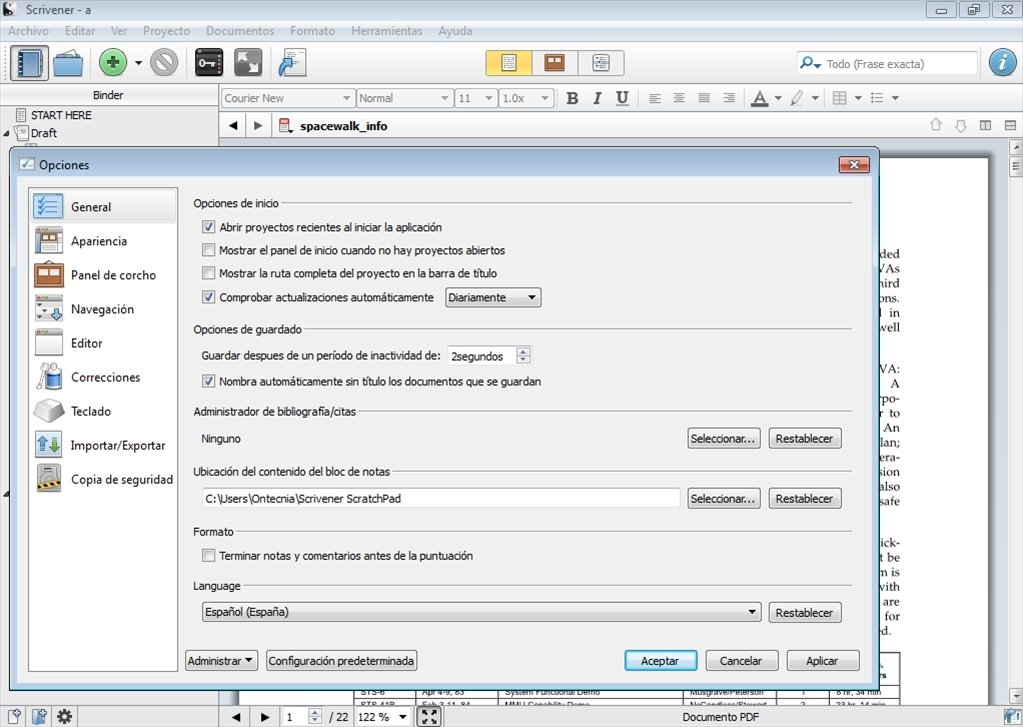Uncheck Abrir proyectos recientes al iniciar
The width and height of the screenshot is (1023, 727).
click(208, 227)
